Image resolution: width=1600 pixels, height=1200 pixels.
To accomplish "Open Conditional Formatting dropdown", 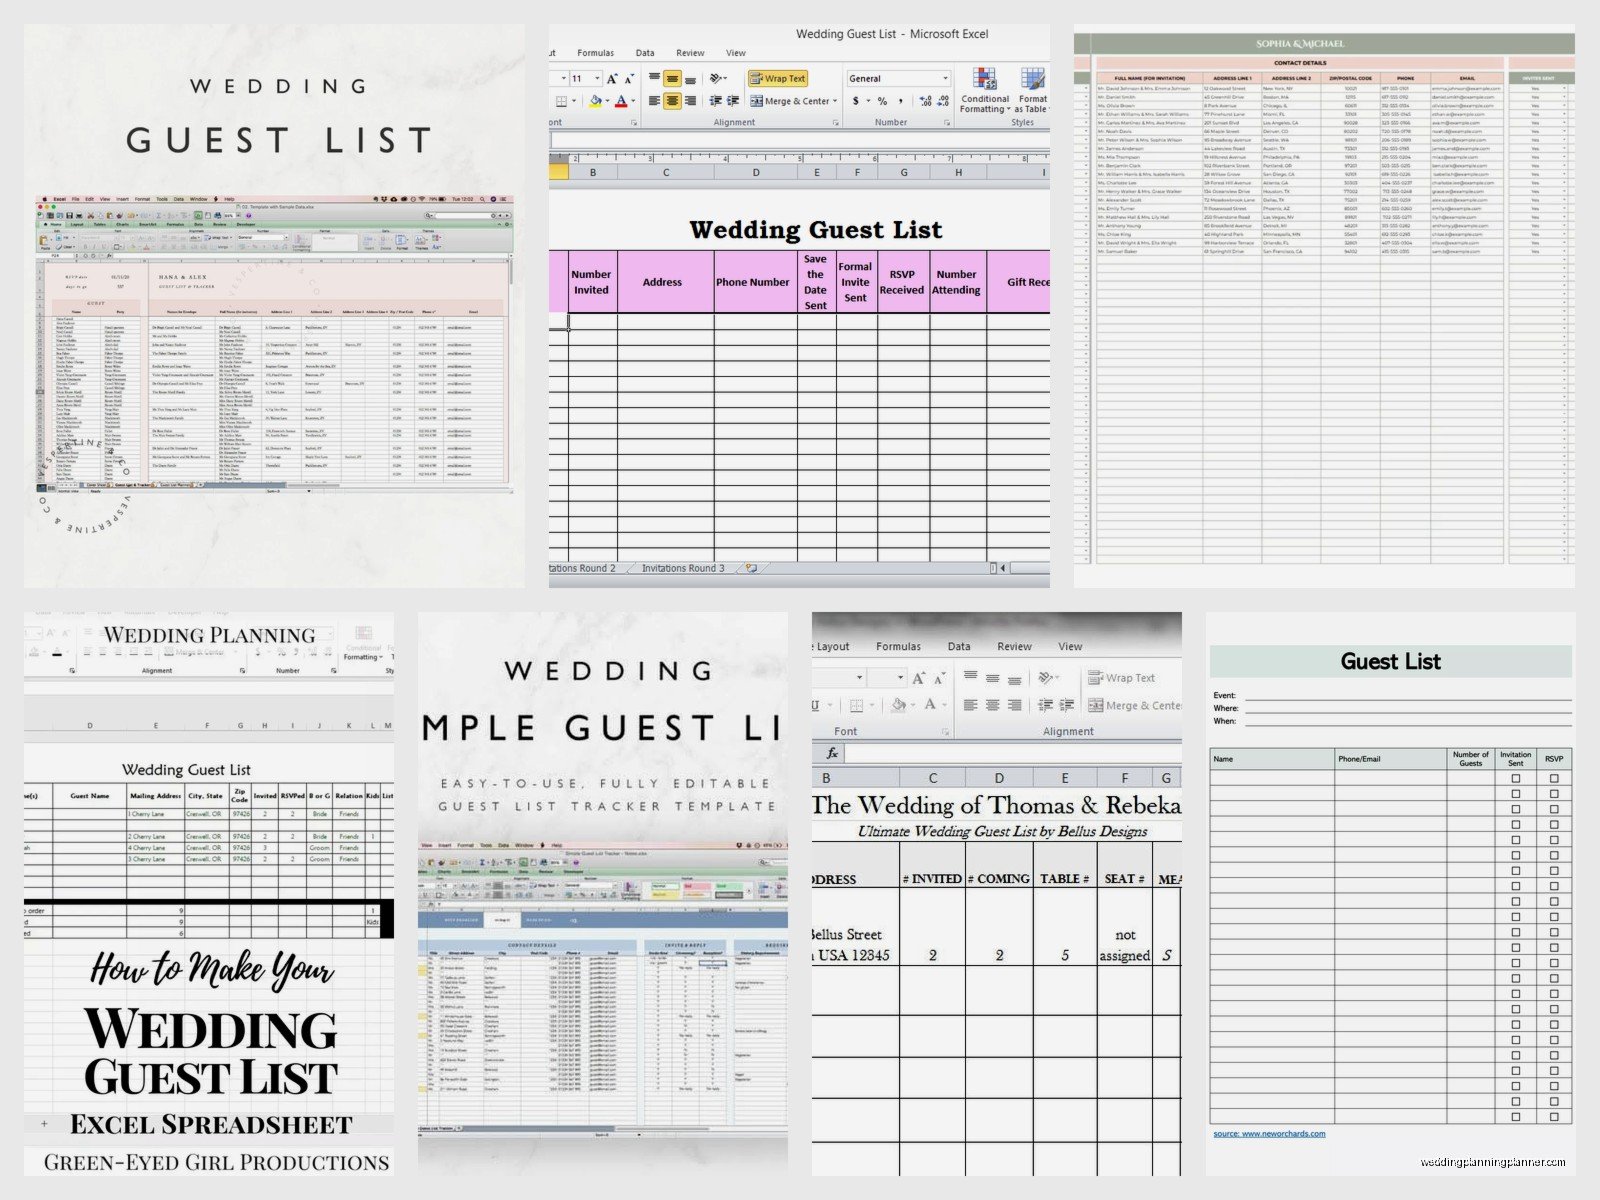I will [x=985, y=90].
